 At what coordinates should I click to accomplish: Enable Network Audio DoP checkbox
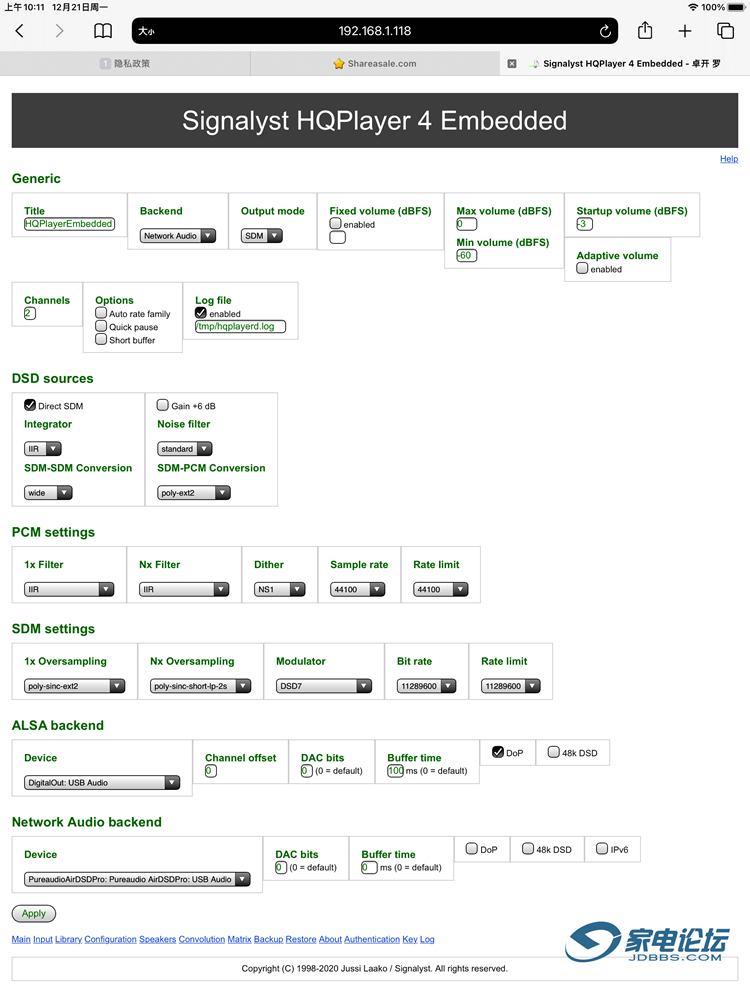click(472, 849)
